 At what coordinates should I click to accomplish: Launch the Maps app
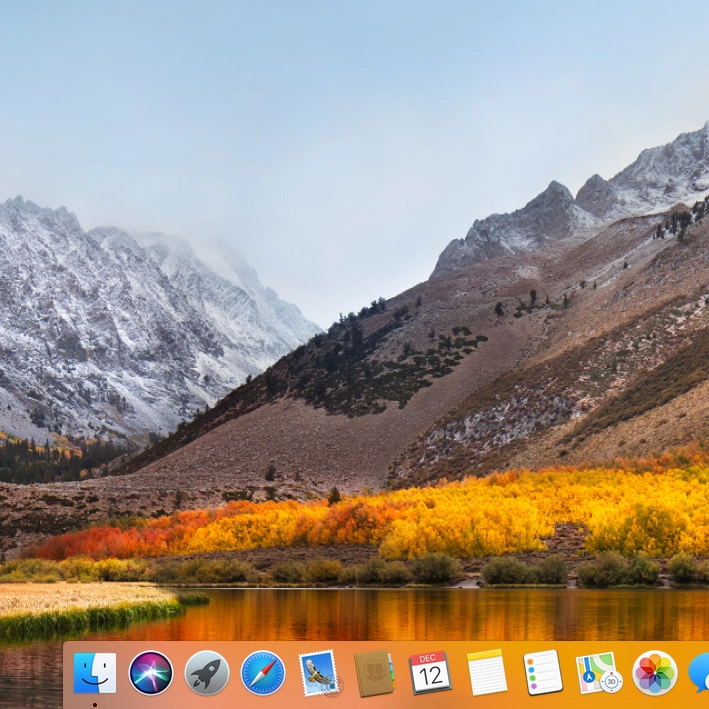599,673
